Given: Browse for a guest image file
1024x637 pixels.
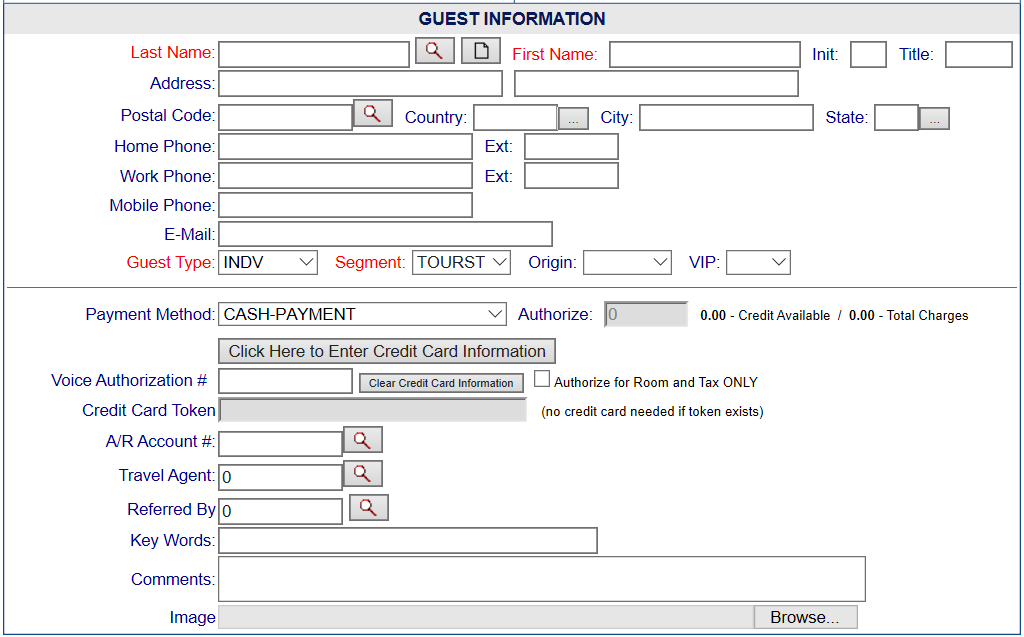Looking at the screenshot, I should [x=805, y=616].
